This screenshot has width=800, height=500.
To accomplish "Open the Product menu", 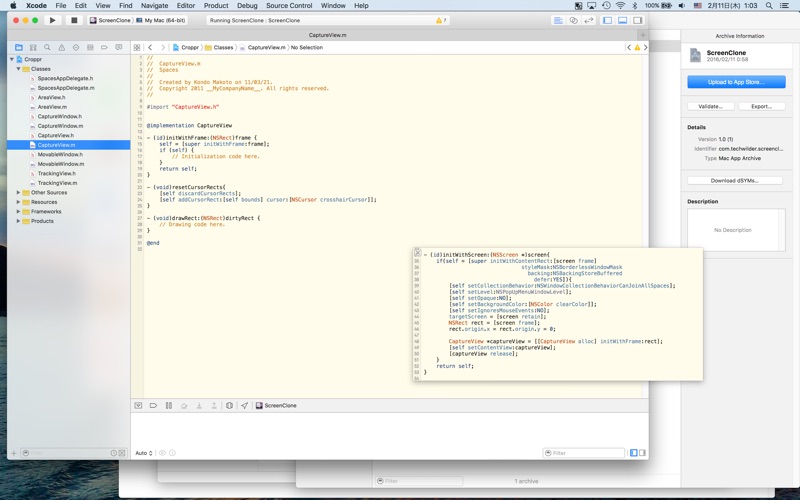I will [x=216, y=6].
